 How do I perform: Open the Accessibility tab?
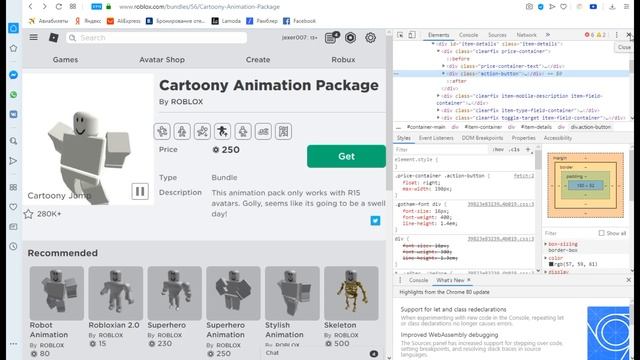click(x=558, y=138)
